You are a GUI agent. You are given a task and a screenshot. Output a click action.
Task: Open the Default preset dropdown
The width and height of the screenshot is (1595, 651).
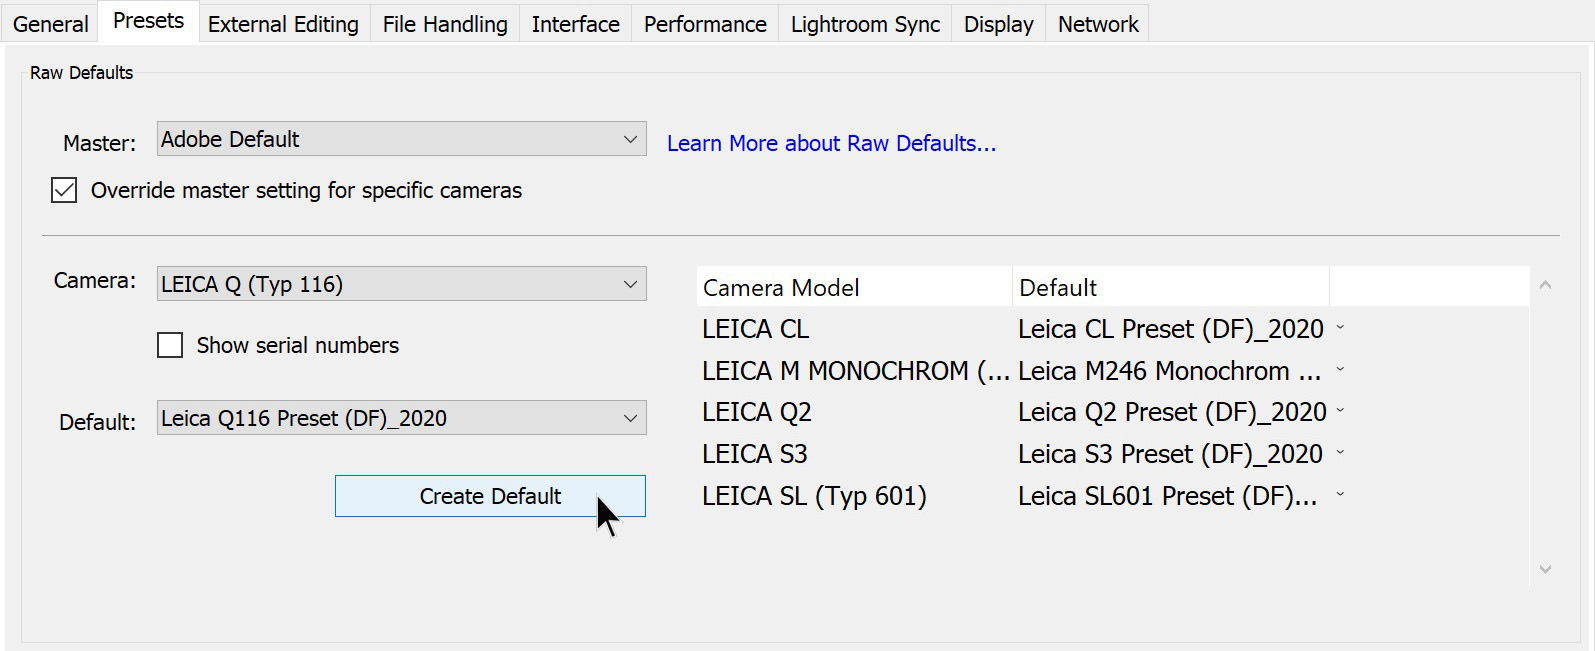click(401, 418)
